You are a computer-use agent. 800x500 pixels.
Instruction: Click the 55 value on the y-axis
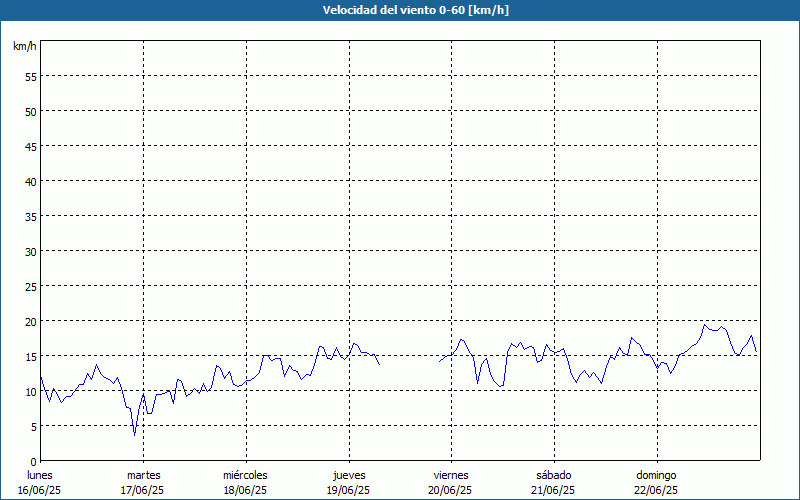30,76
